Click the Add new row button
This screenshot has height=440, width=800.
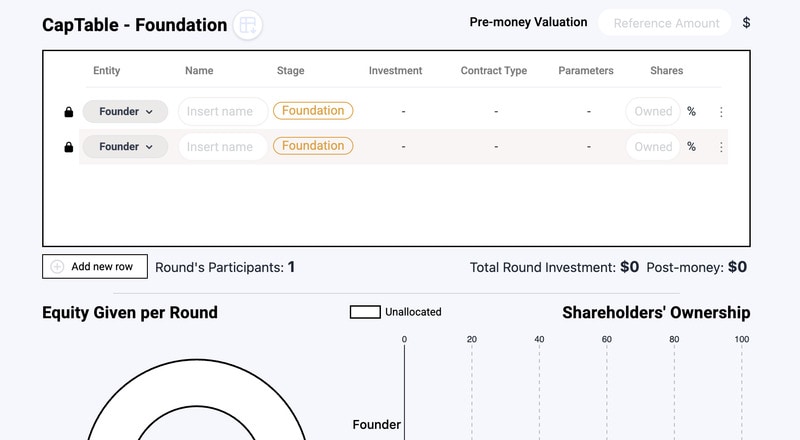95,267
